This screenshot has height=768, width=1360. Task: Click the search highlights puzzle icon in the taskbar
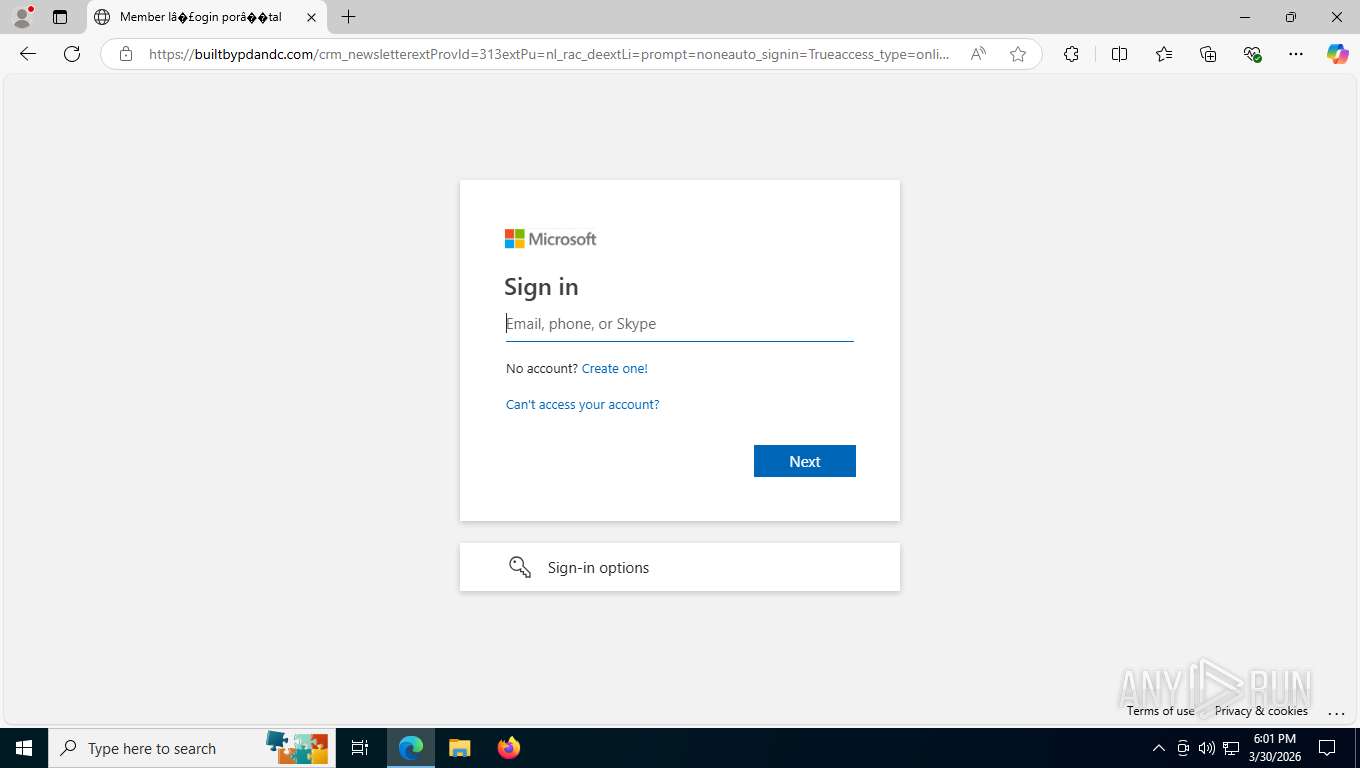tap(296, 747)
